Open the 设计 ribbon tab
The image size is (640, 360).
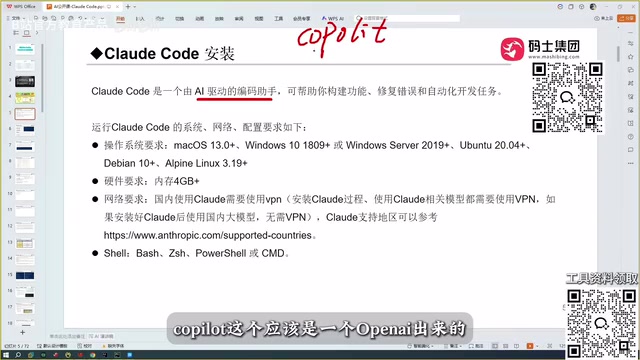160,19
